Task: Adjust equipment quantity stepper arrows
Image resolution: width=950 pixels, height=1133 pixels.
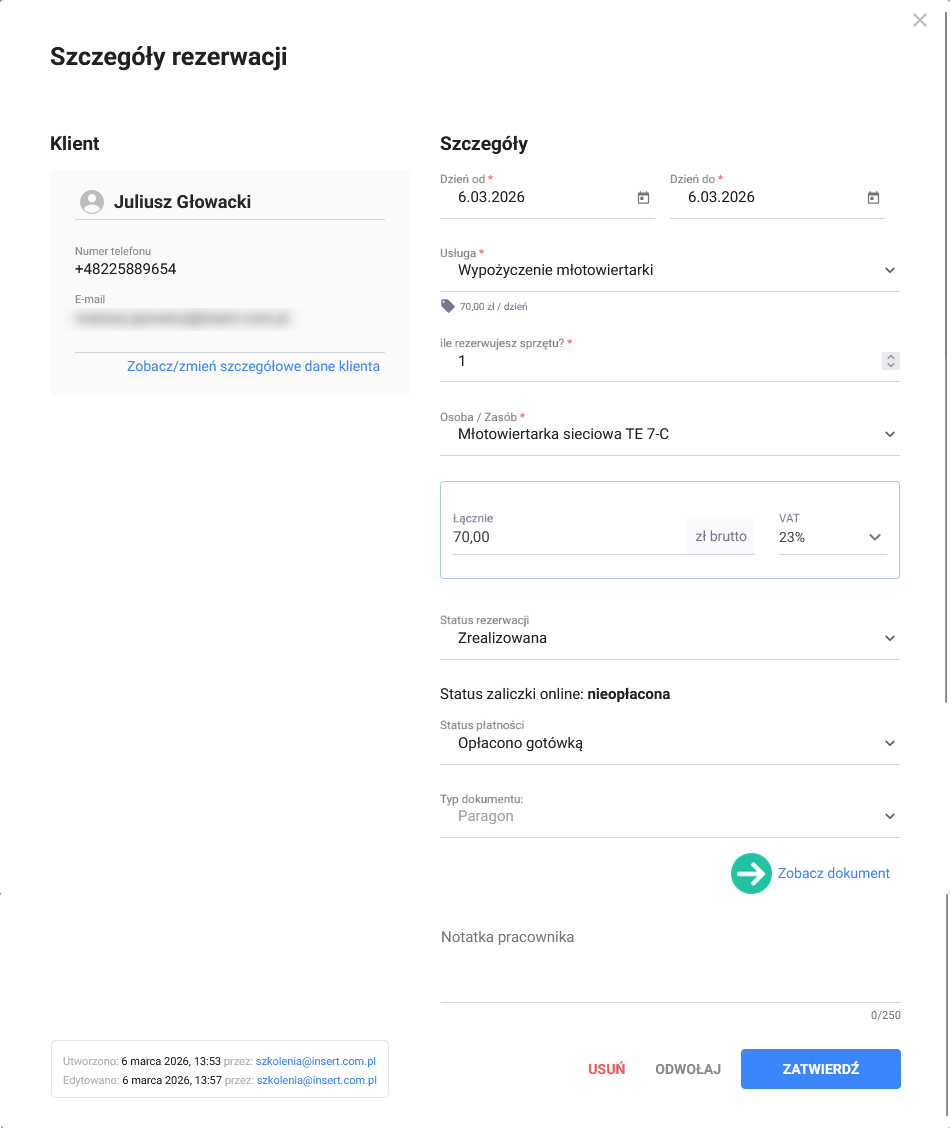Action: (x=891, y=362)
